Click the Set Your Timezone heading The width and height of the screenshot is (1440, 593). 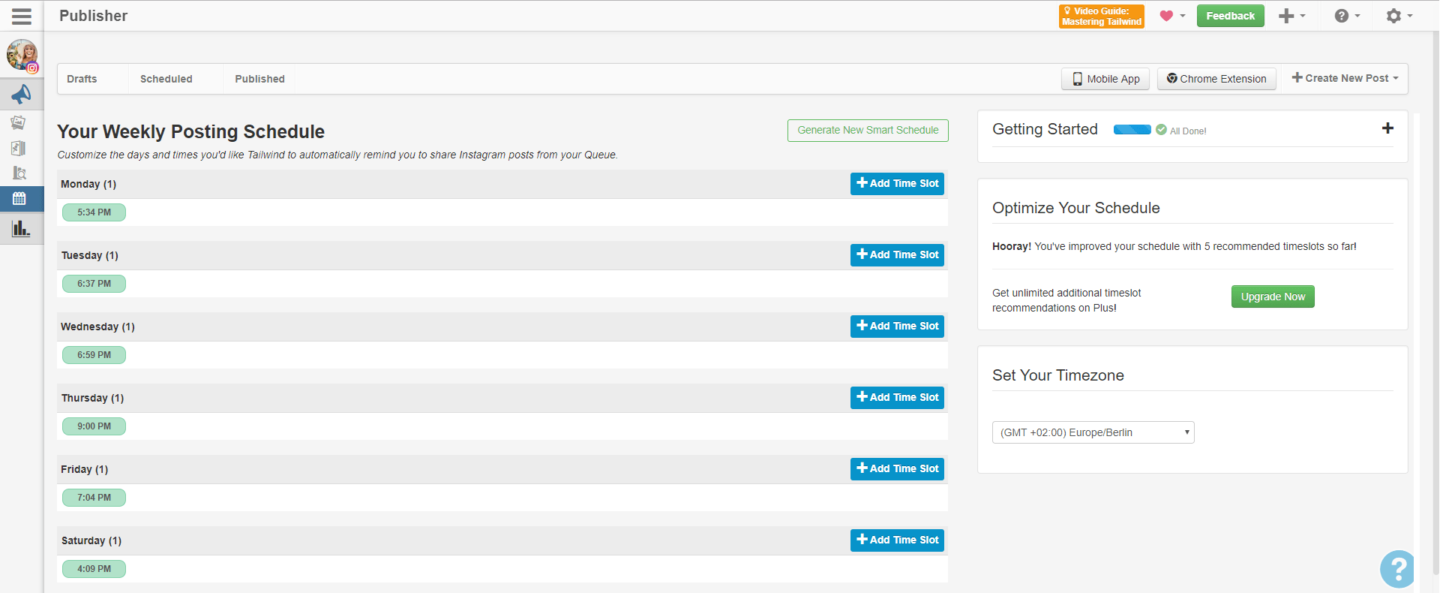pos(1058,376)
